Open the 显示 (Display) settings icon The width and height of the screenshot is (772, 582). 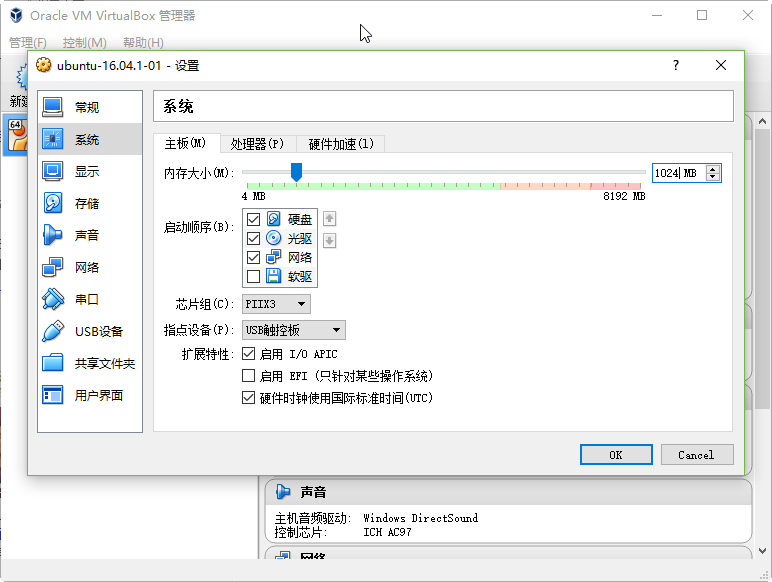pyautogui.click(x=53, y=171)
